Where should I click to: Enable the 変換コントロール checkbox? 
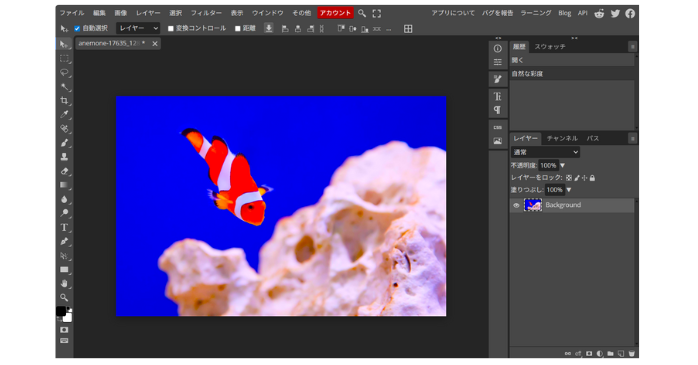coord(170,28)
